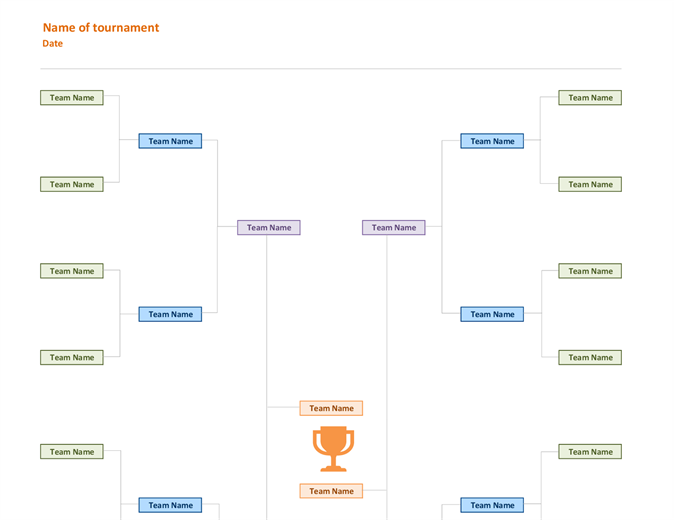Click the second blue Team Name box on the left
The image size is (675, 520).
click(170, 314)
